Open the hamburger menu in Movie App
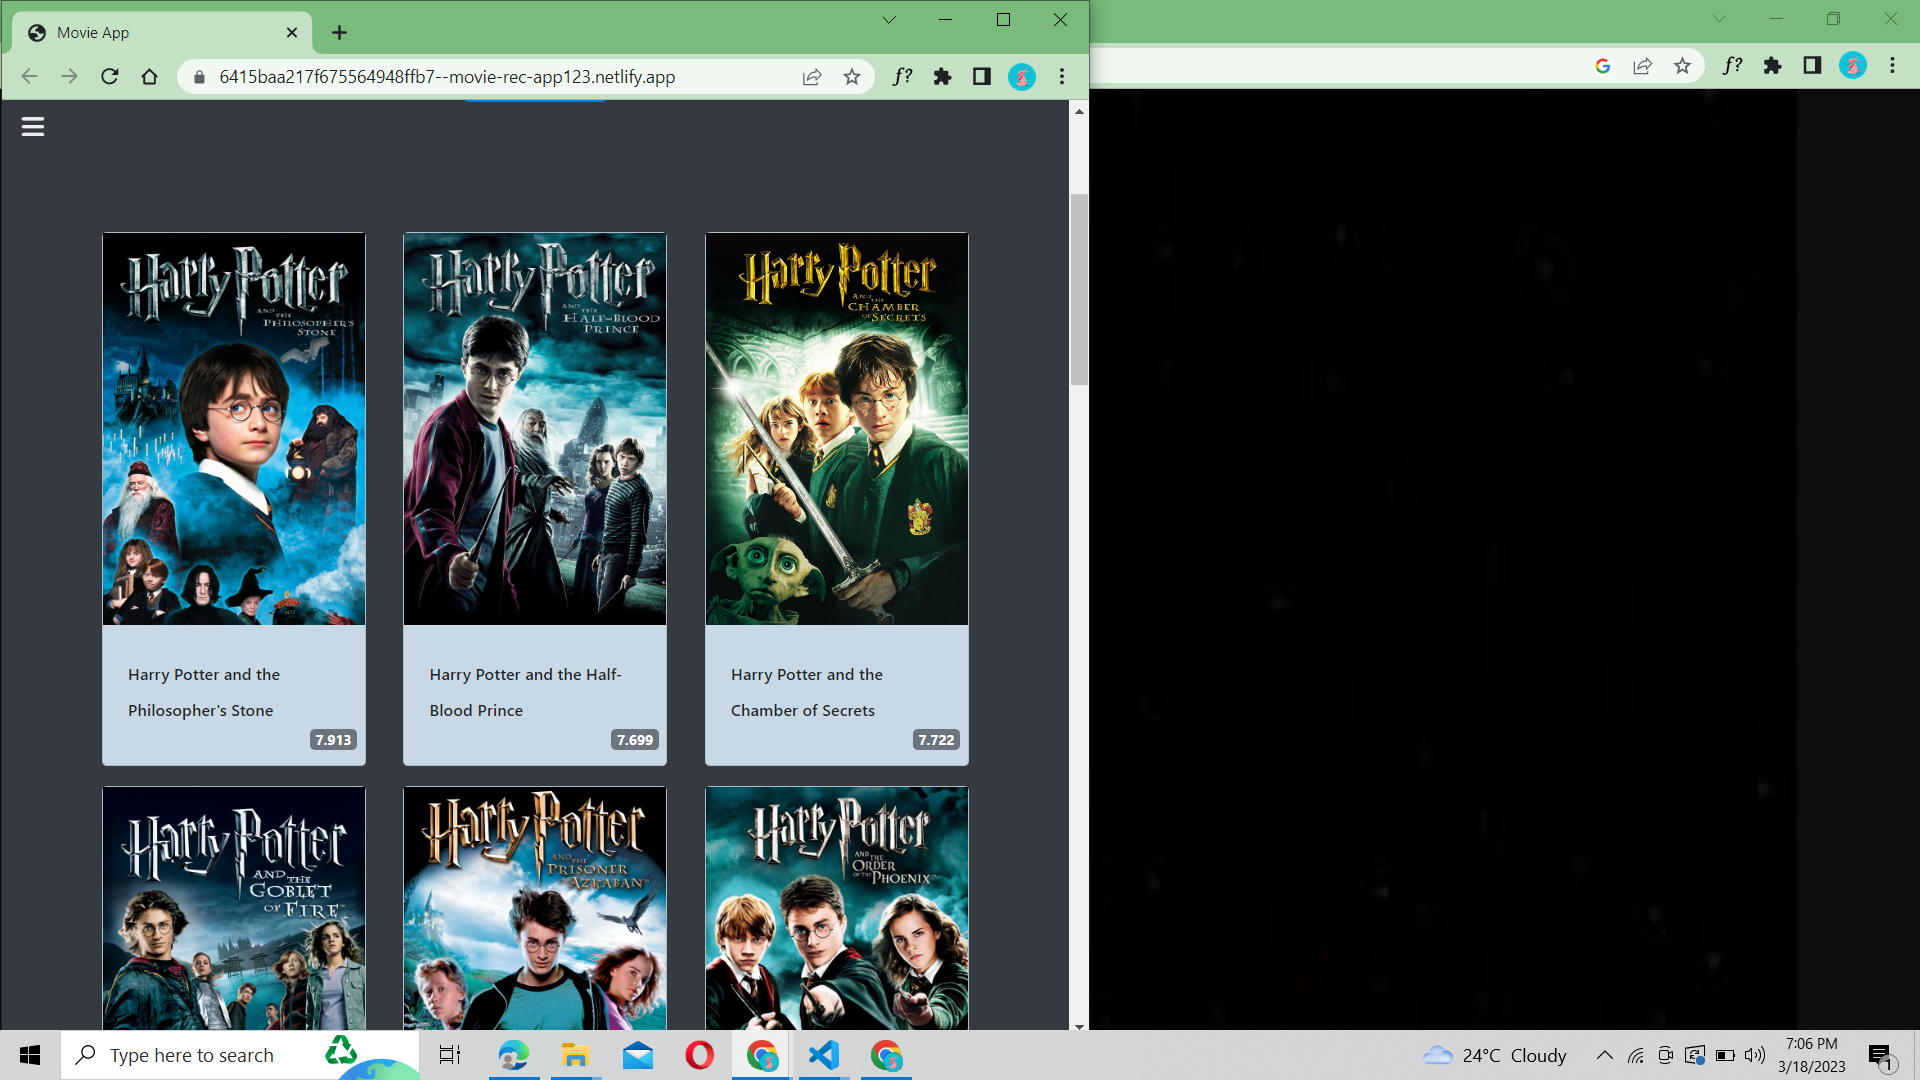The image size is (1920, 1080). (x=33, y=127)
